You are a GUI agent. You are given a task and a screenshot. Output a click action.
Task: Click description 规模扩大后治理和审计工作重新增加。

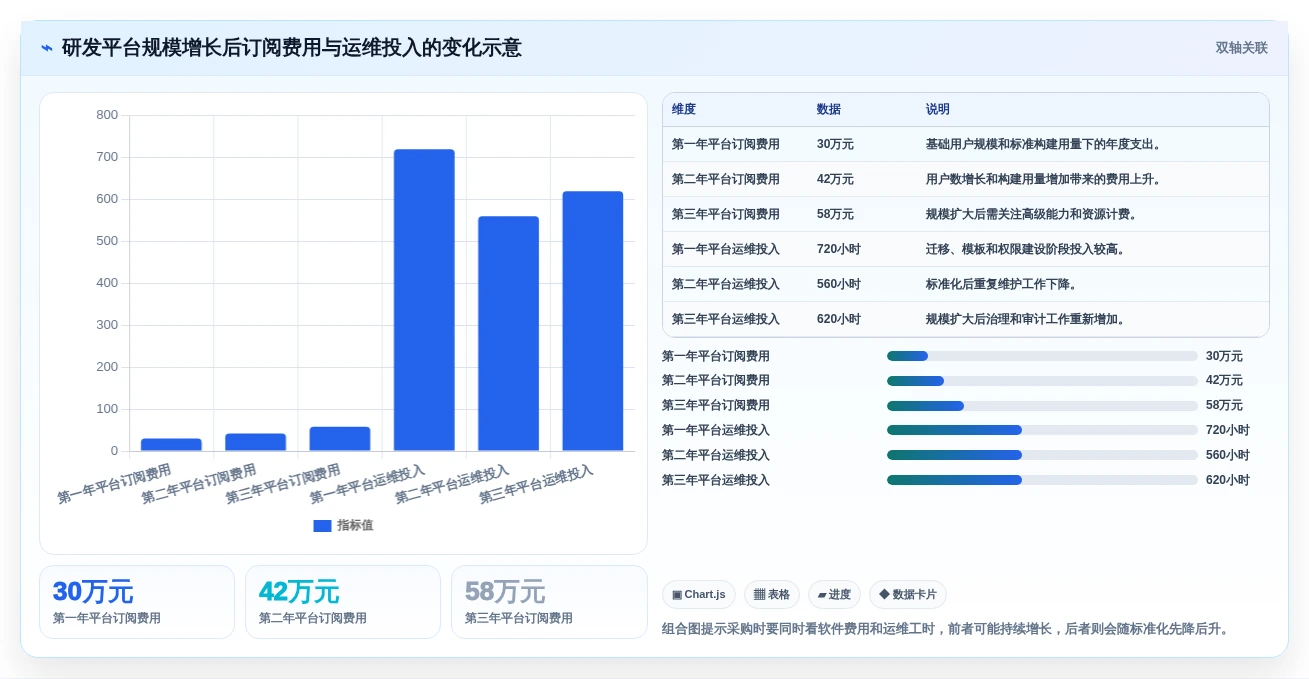(x=1028, y=319)
